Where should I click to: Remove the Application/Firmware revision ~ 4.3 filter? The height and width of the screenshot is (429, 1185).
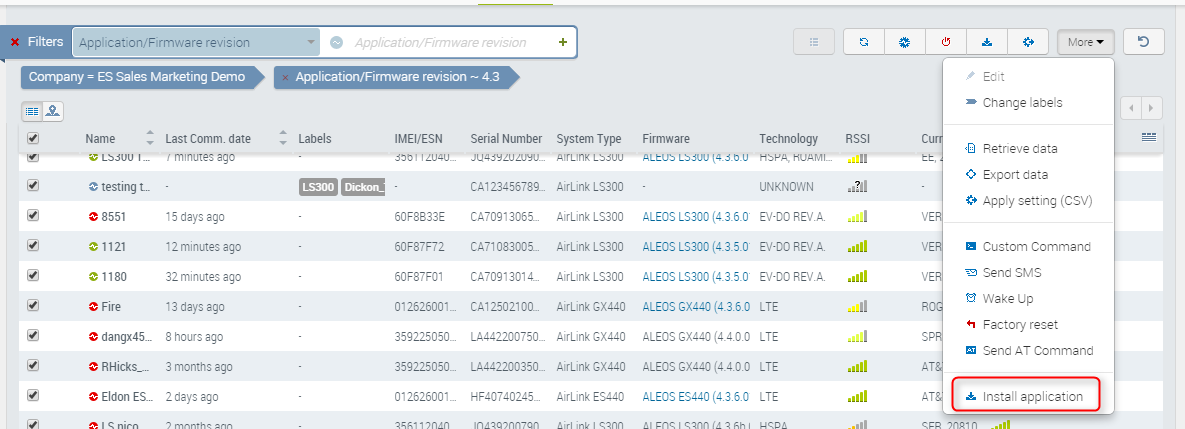[x=286, y=77]
